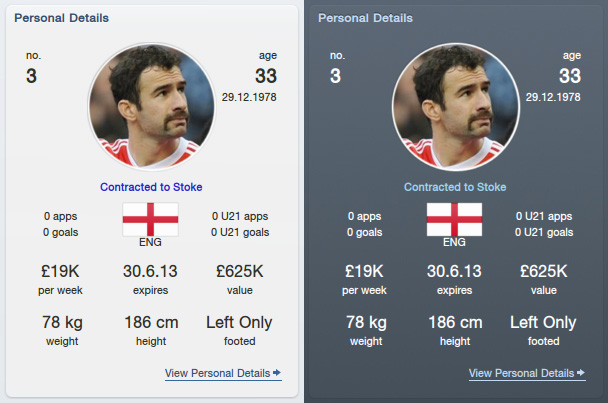Click the age 33 figure in light panel
Viewport: 608px width, 403px height.
click(x=266, y=76)
